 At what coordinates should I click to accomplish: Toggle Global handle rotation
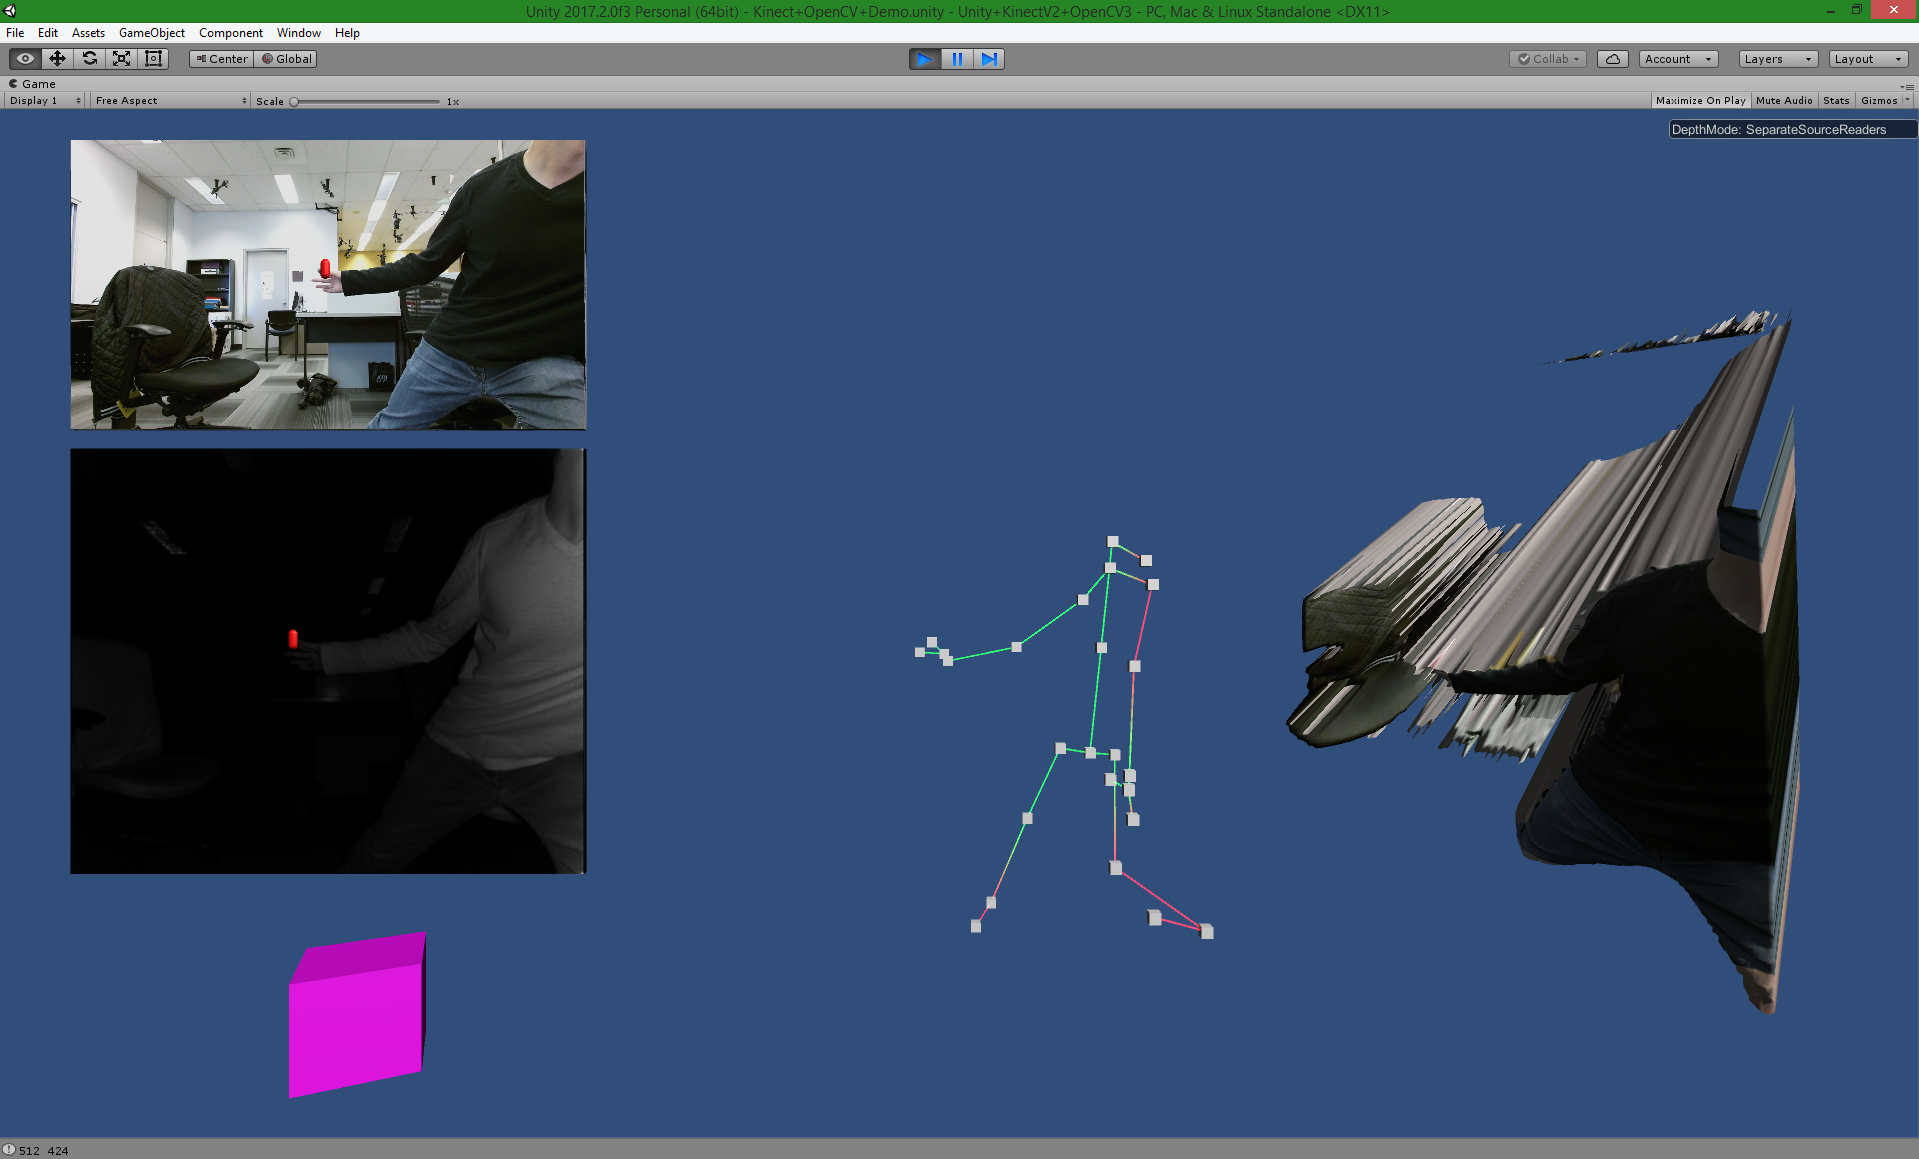pyautogui.click(x=287, y=59)
